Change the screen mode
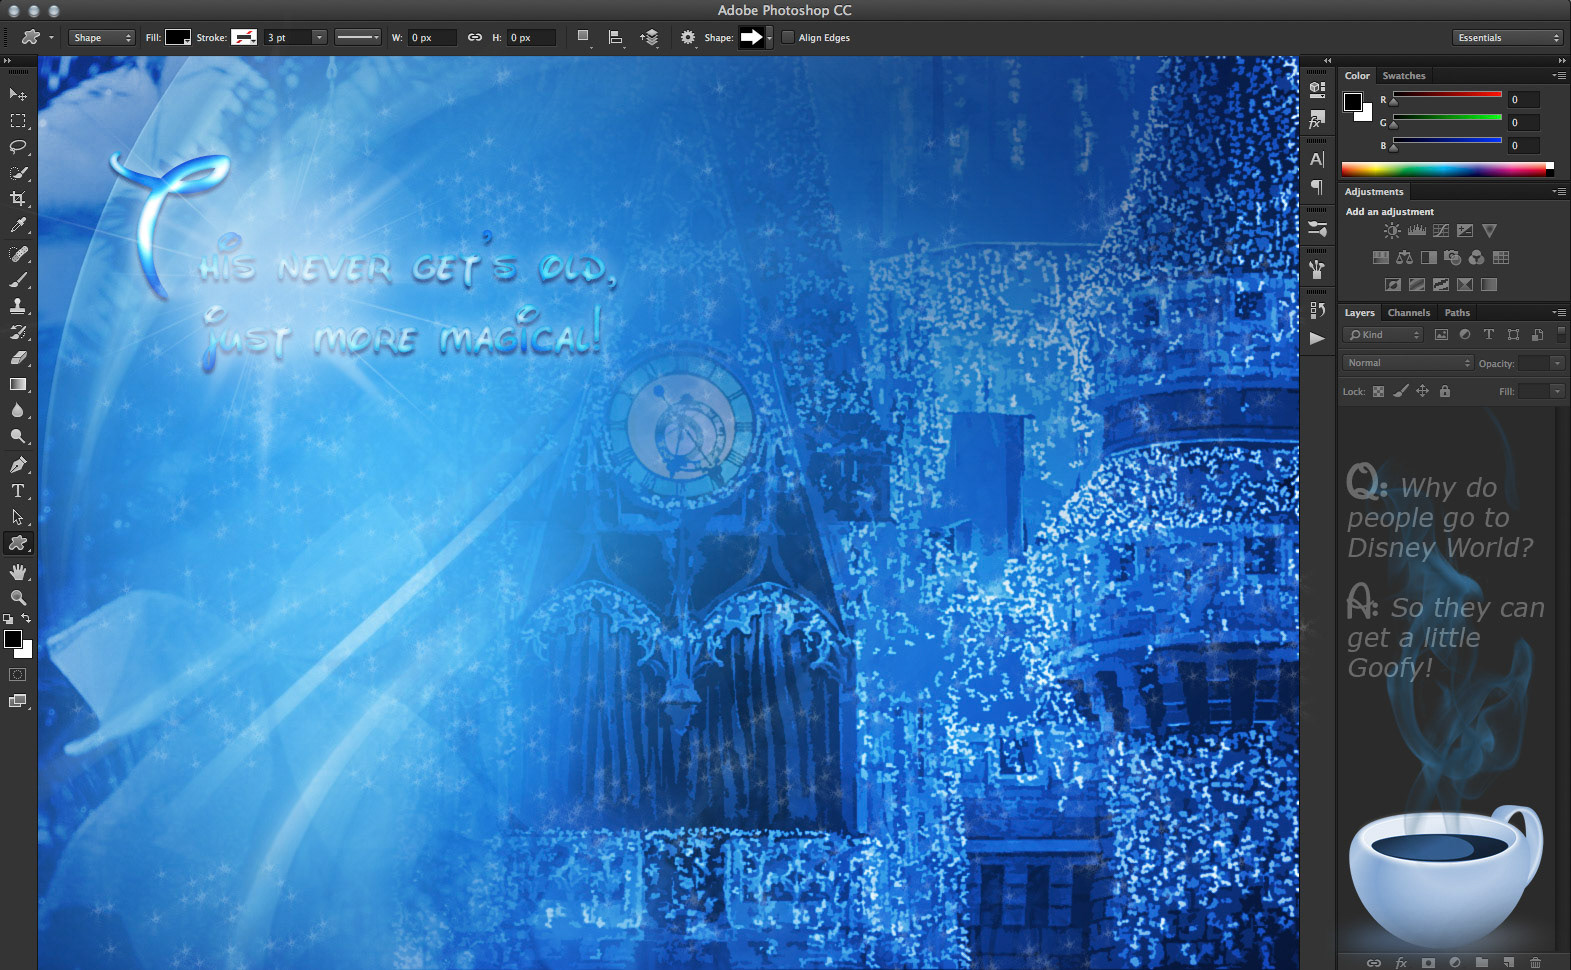Screen dimensions: 1571x970 [x=18, y=701]
